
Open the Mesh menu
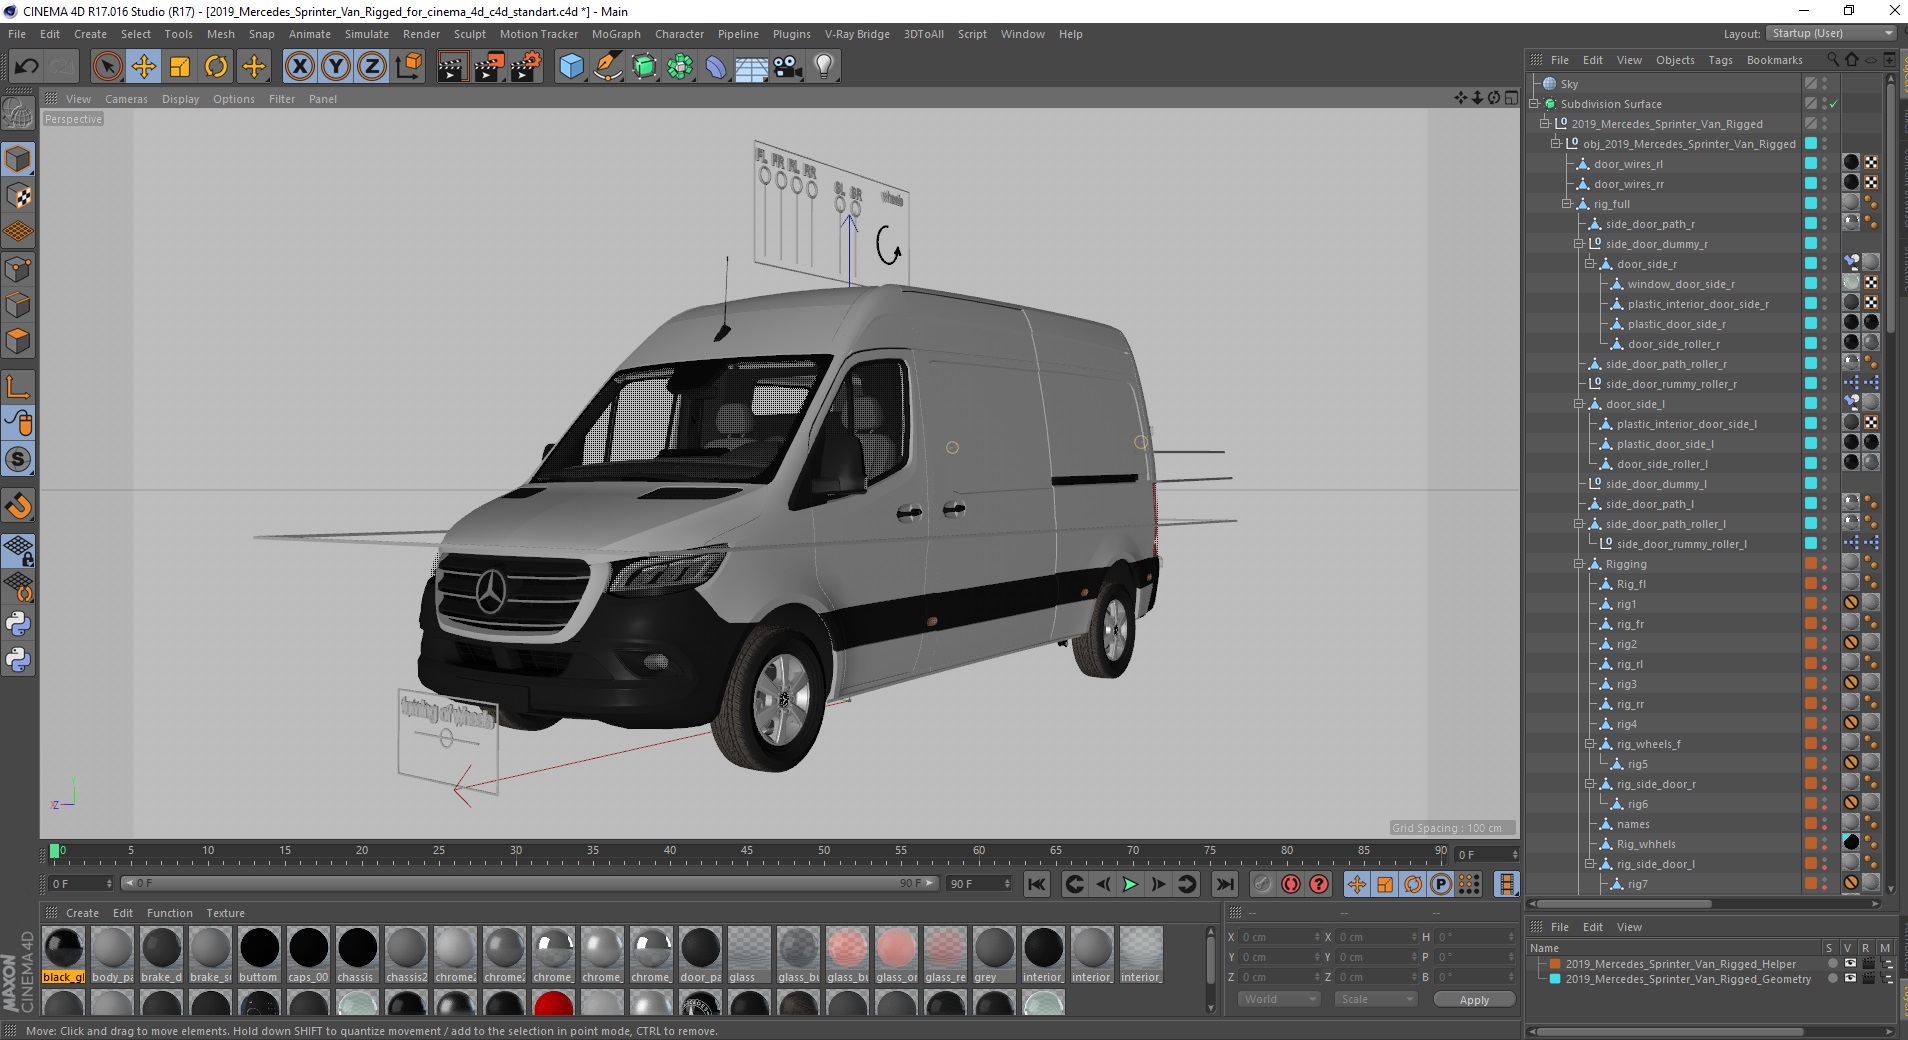(220, 34)
